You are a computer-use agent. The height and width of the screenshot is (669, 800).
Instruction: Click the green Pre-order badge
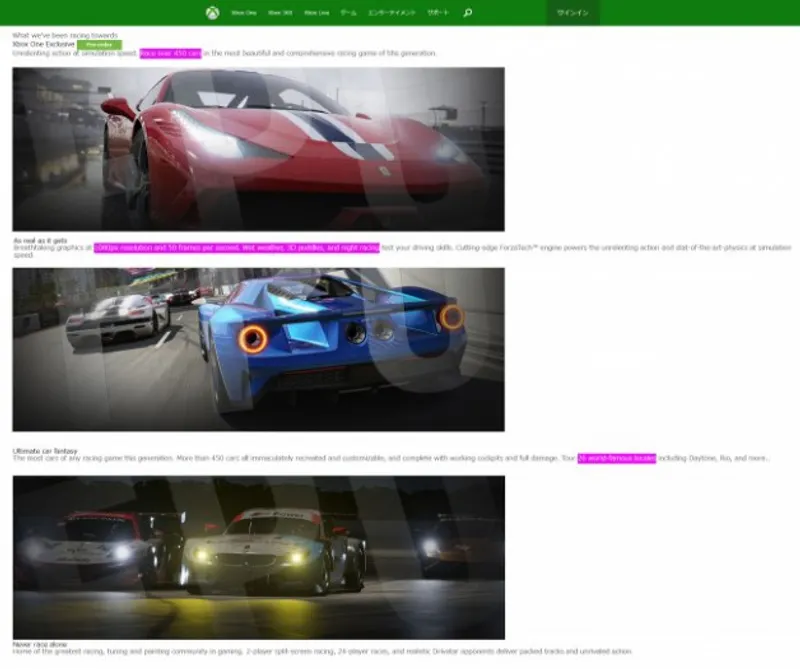coord(98,42)
